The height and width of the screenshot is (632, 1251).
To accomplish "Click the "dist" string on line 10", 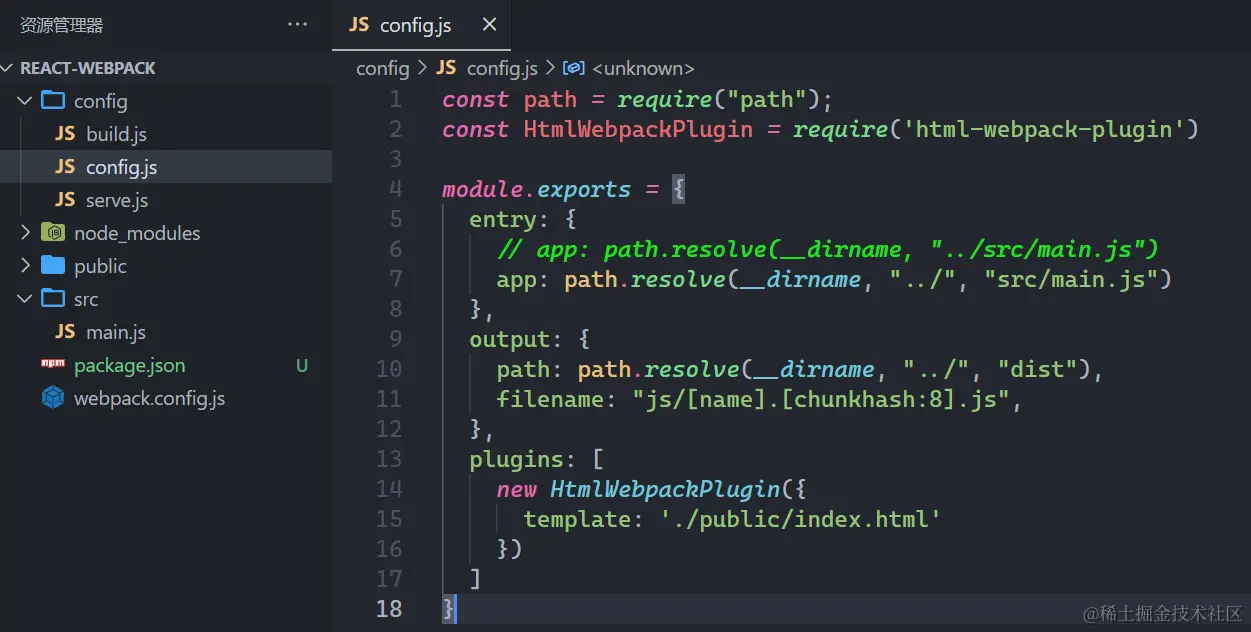I will tap(1037, 369).
